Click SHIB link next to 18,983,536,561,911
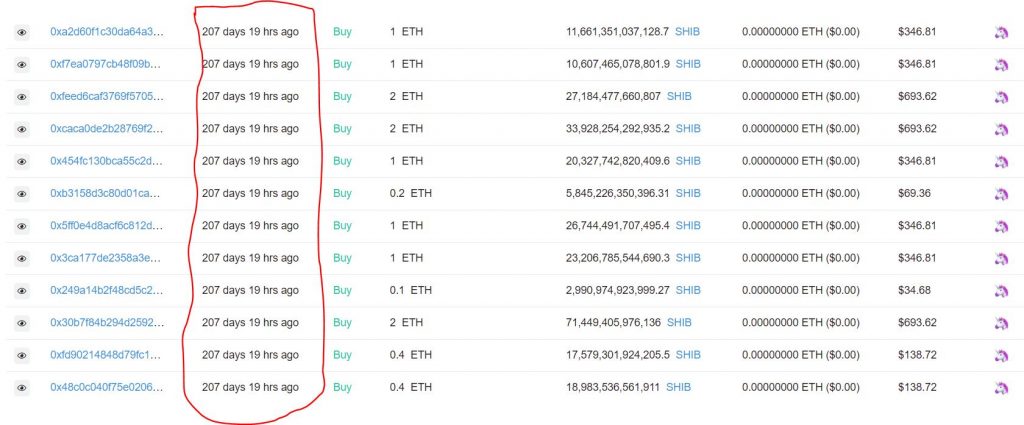 coord(678,387)
